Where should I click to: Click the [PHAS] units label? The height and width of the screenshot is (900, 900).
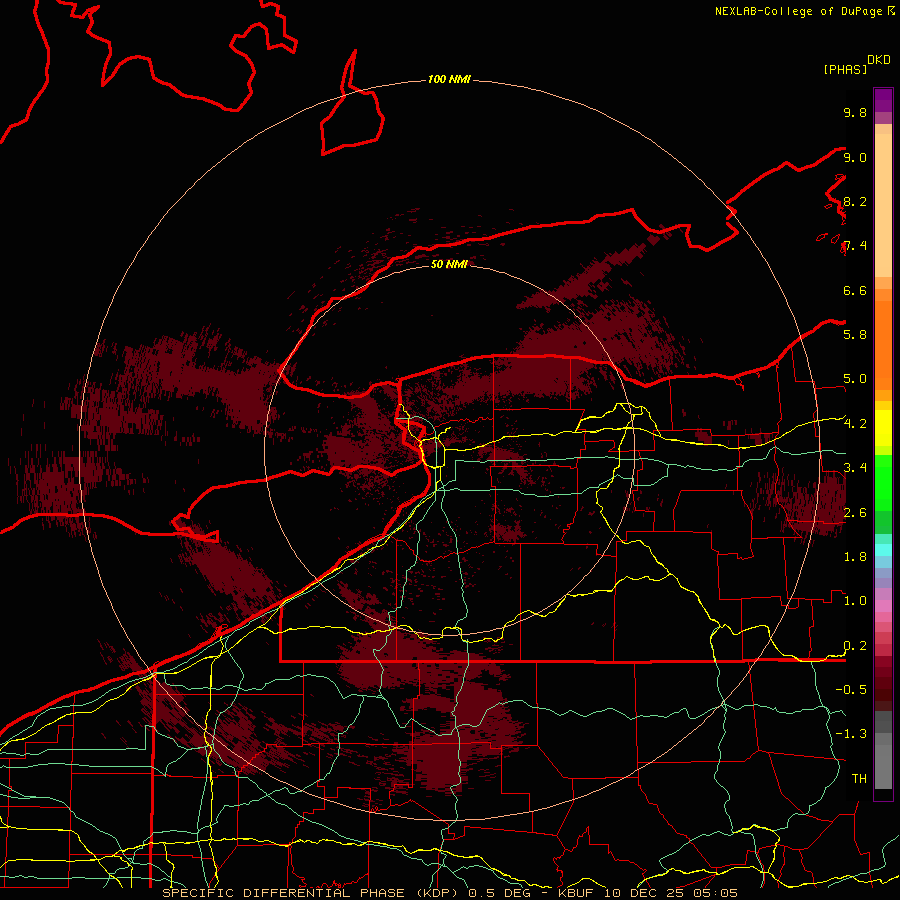(x=845, y=70)
